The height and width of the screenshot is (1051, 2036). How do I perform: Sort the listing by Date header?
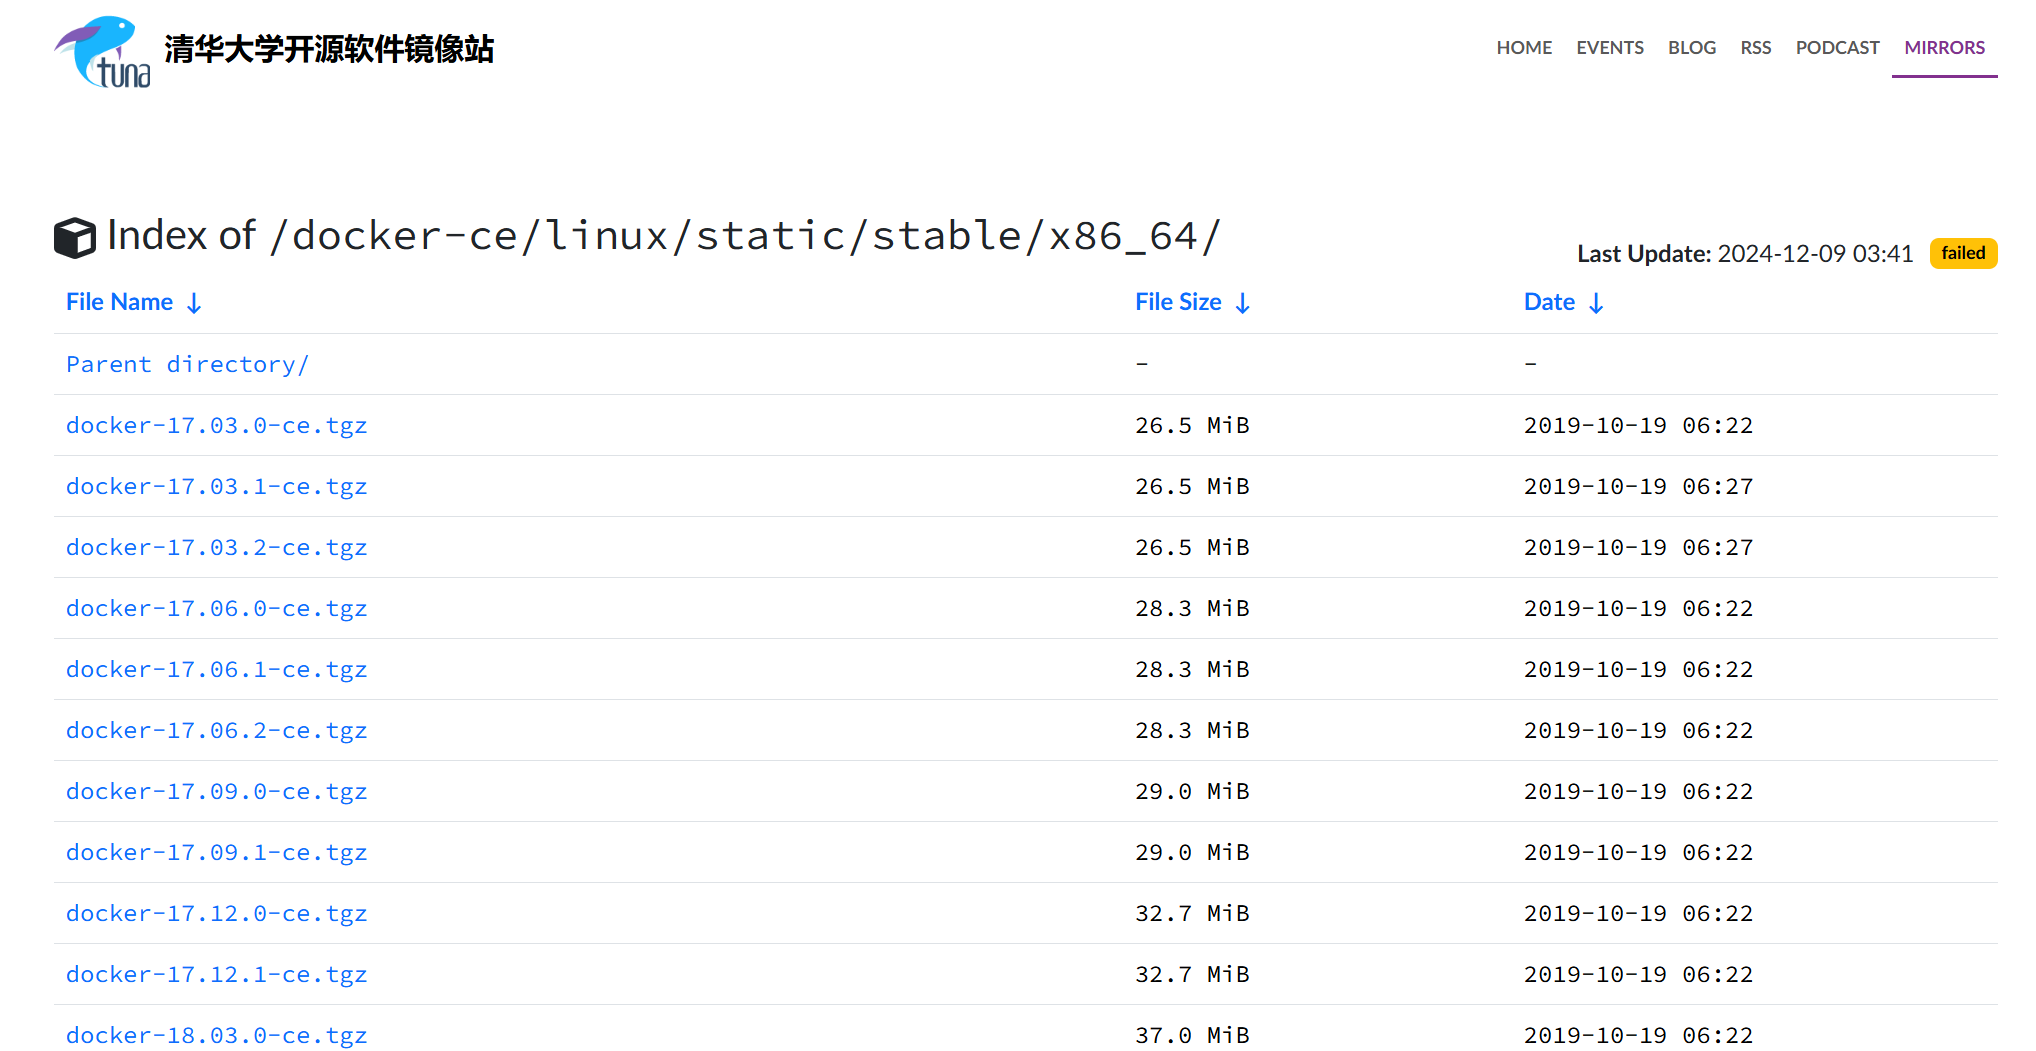(1548, 302)
